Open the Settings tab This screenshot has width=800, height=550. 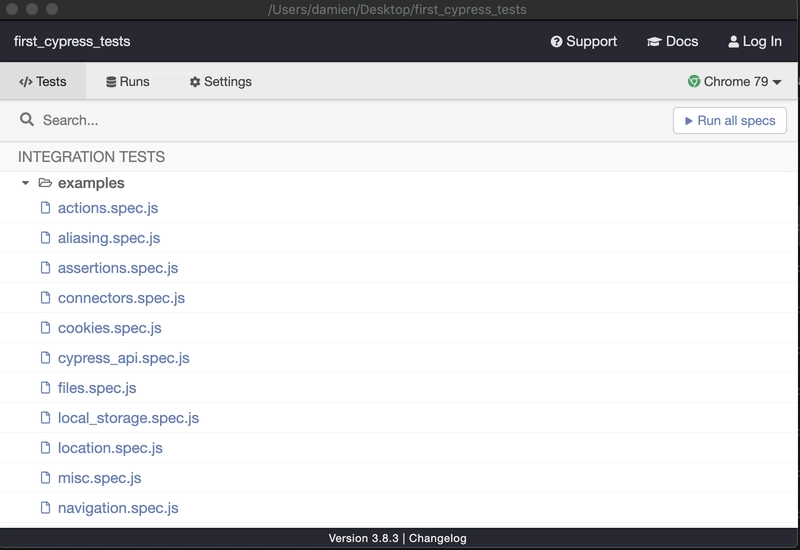[x=220, y=82]
